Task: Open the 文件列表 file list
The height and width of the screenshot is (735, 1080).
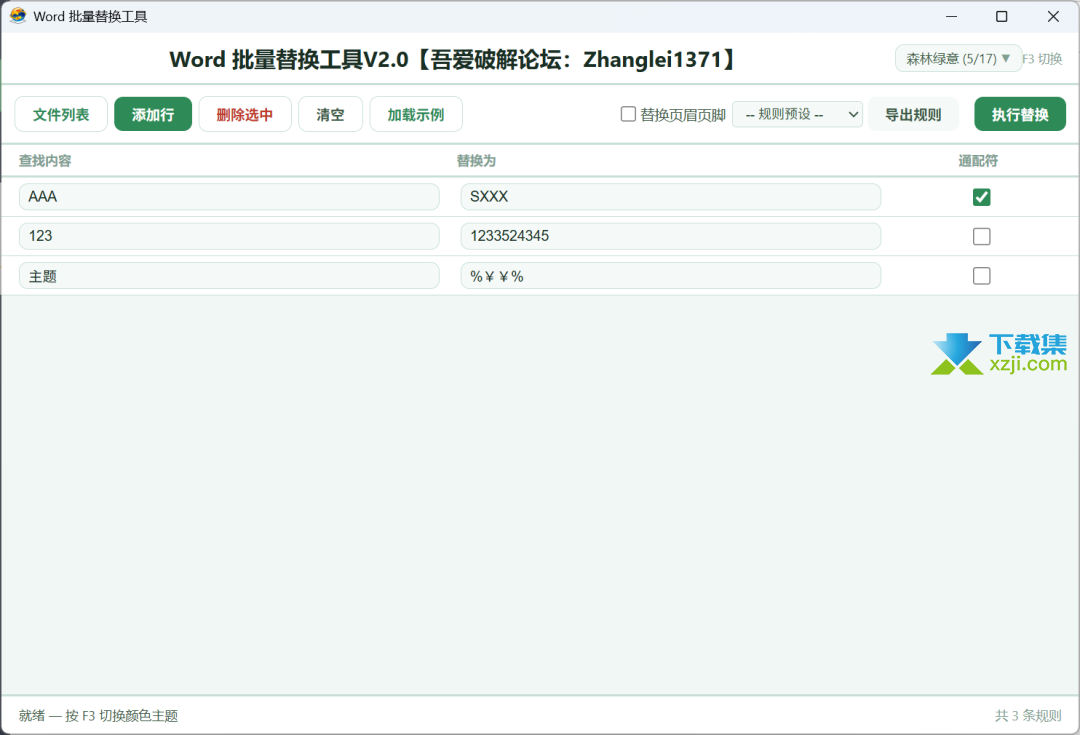Action: (61, 114)
